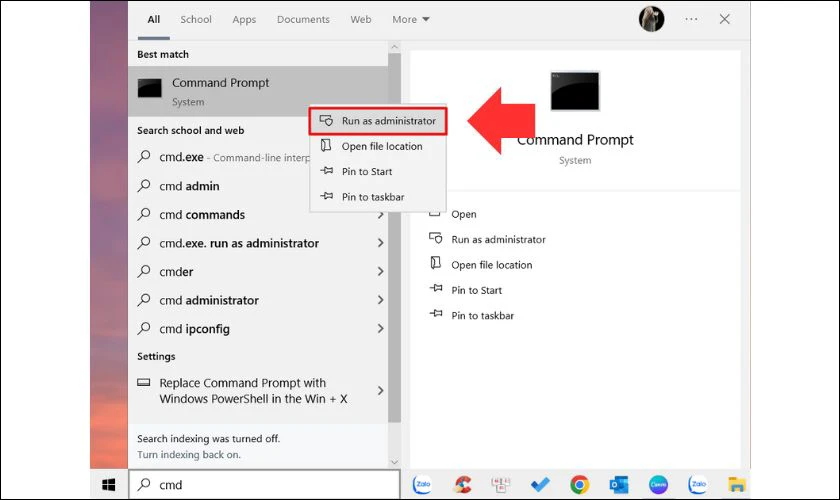Open Zalo taskbar icon beside File Explorer
The height and width of the screenshot is (500, 840).
click(698, 485)
